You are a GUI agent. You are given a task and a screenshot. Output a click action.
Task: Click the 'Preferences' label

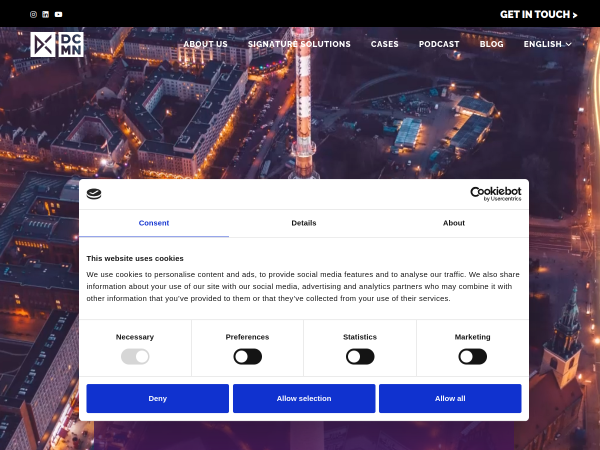(x=247, y=337)
